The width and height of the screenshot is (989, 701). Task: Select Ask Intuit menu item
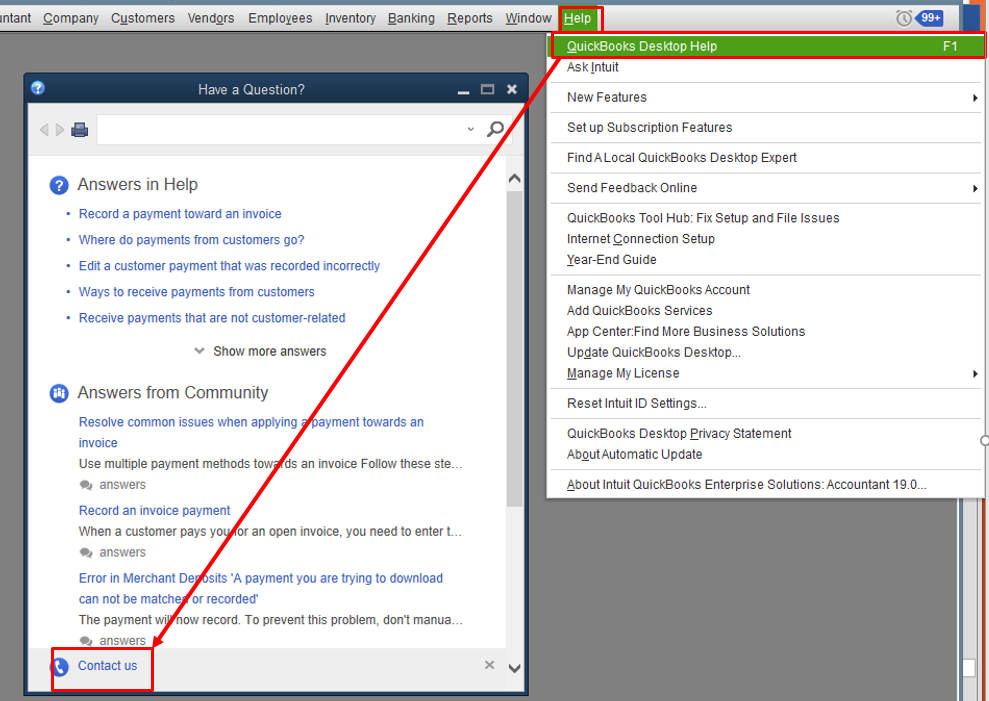point(767,67)
